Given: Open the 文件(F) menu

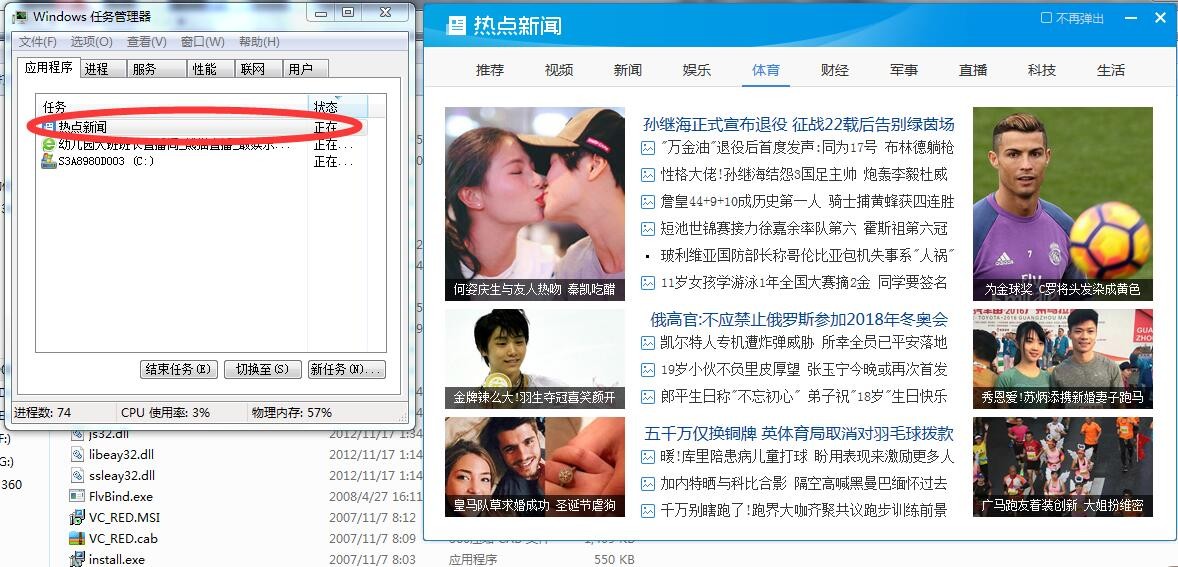Looking at the screenshot, I should pyautogui.click(x=38, y=42).
